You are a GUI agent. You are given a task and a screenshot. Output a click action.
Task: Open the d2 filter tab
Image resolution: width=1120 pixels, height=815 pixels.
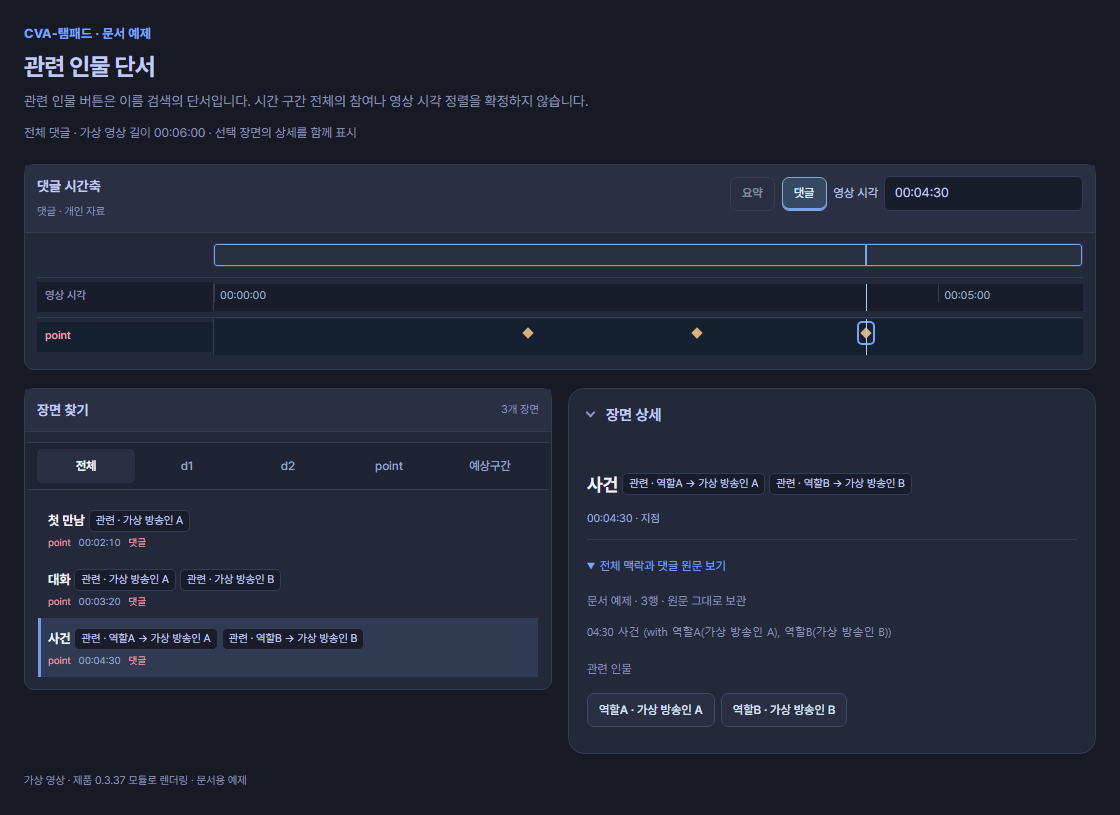(x=288, y=466)
